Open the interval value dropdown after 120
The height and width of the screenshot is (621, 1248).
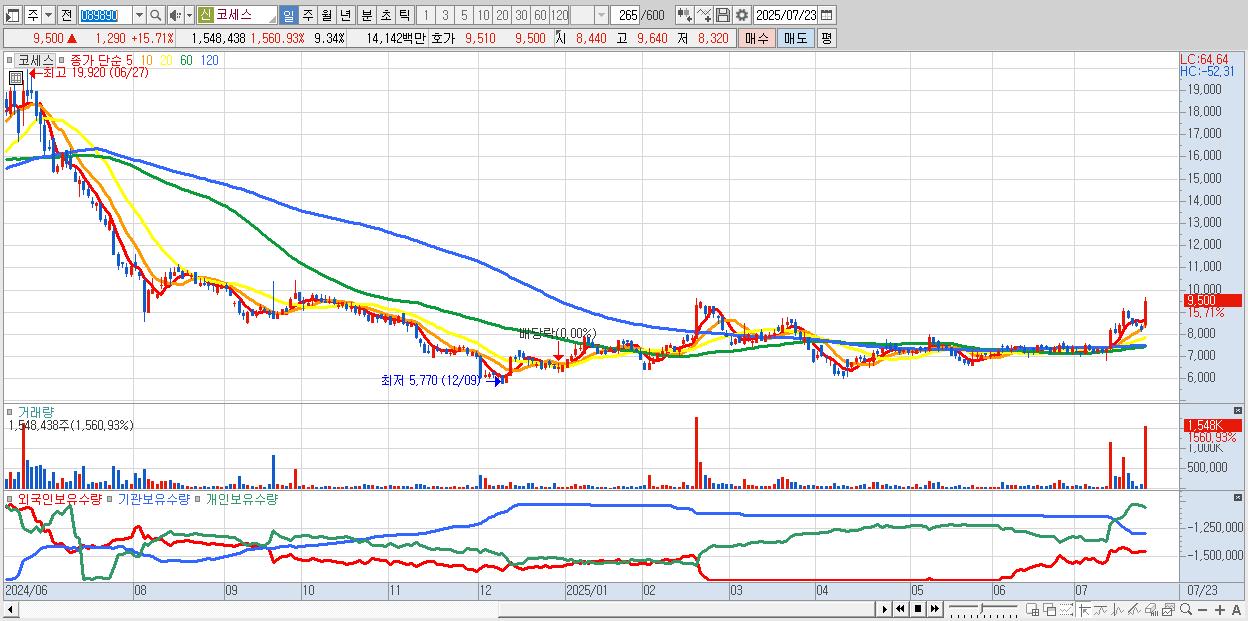(x=601, y=15)
